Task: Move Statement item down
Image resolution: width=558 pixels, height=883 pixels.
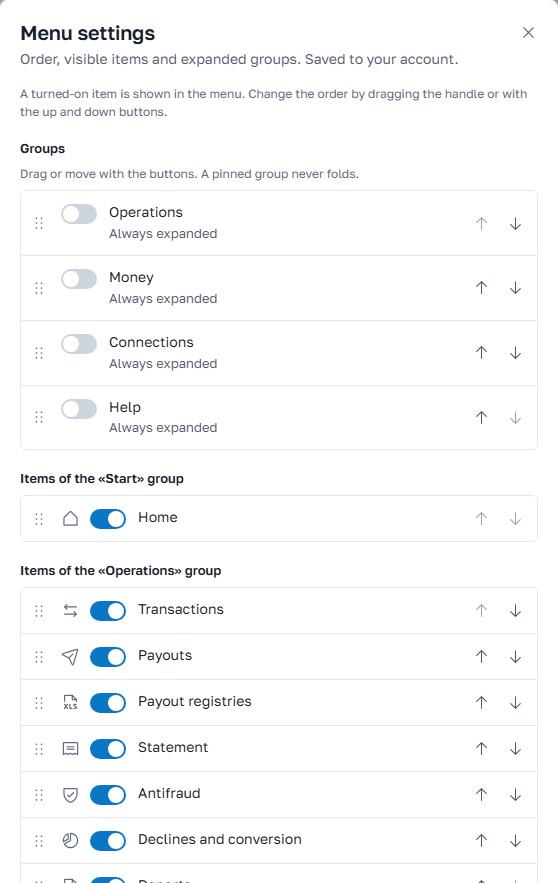Action: 515,748
